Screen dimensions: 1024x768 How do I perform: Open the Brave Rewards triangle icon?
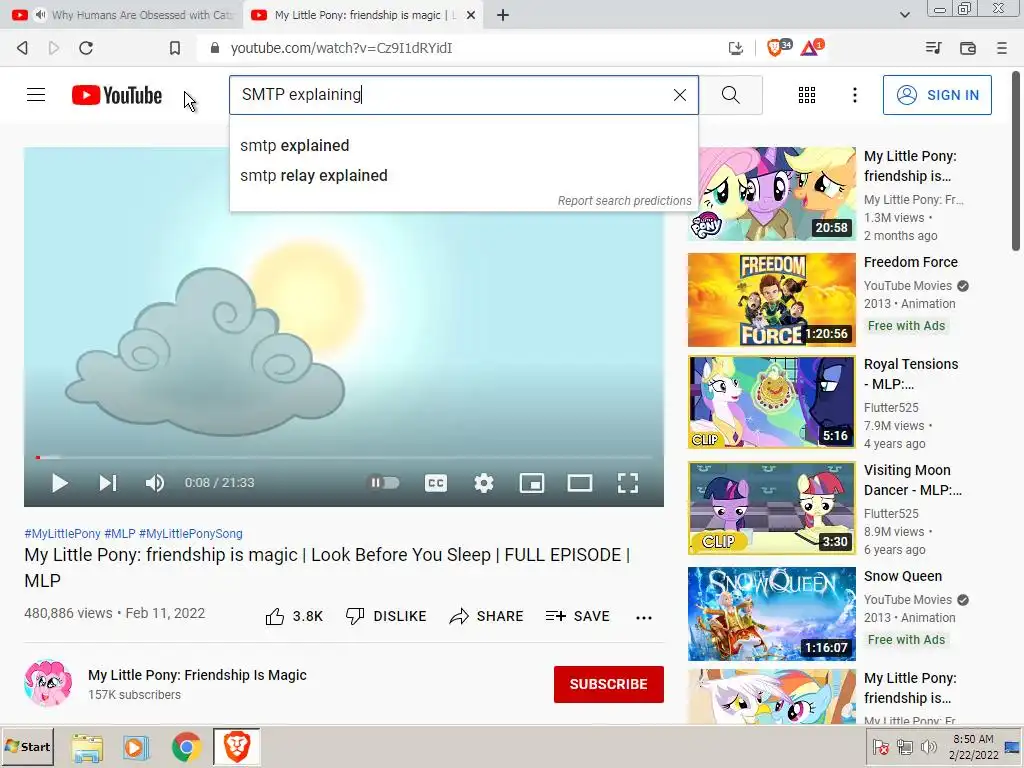812,47
